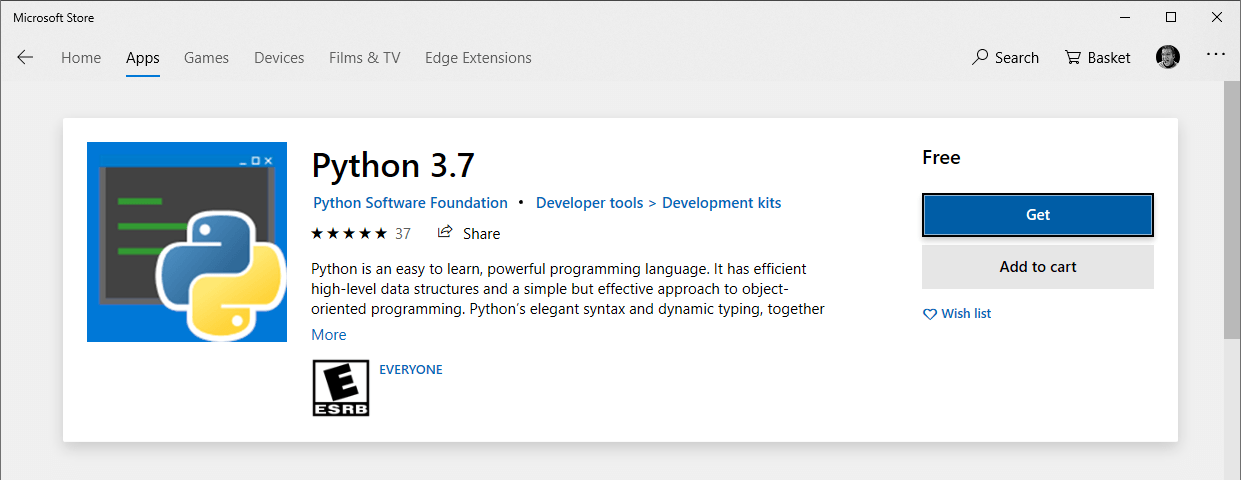This screenshot has height=480, width=1241.
Task: Add Python 3.7 to Wish list
Action: [957, 314]
